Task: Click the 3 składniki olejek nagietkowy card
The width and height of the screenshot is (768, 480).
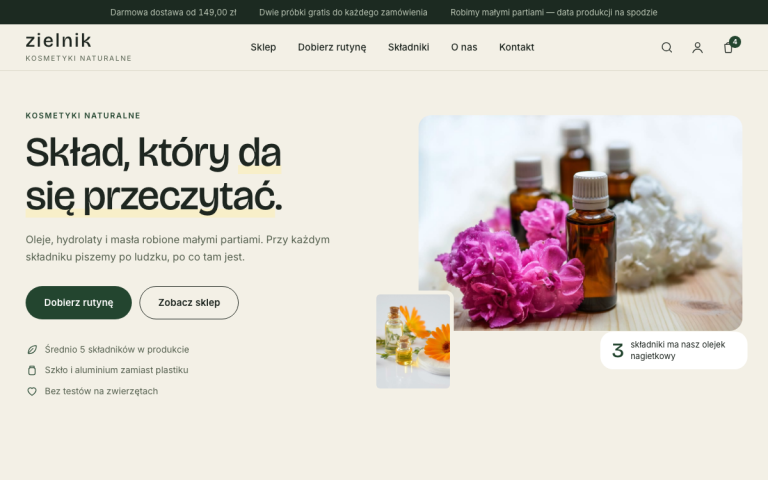Action: (673, 350)
